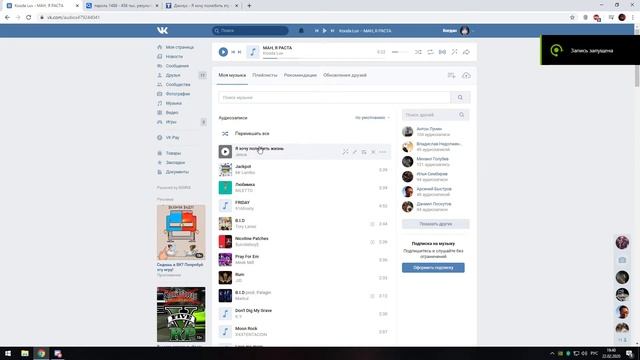Click the shuffle icon next to Перемешать все
The image size is (640, 360).
[225, 133]
